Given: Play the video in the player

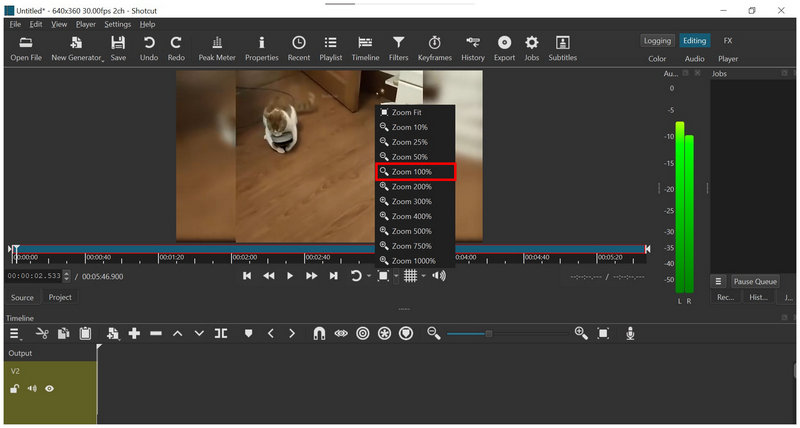Looking at the screenshot, I should (290, 276).
